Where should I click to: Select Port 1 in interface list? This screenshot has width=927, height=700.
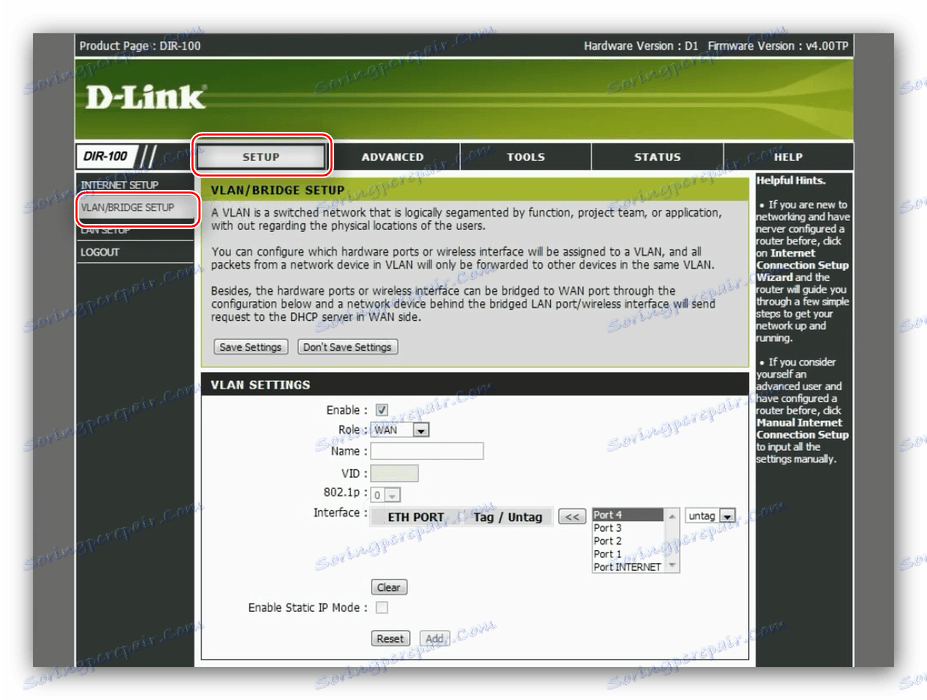click(628, 554)
